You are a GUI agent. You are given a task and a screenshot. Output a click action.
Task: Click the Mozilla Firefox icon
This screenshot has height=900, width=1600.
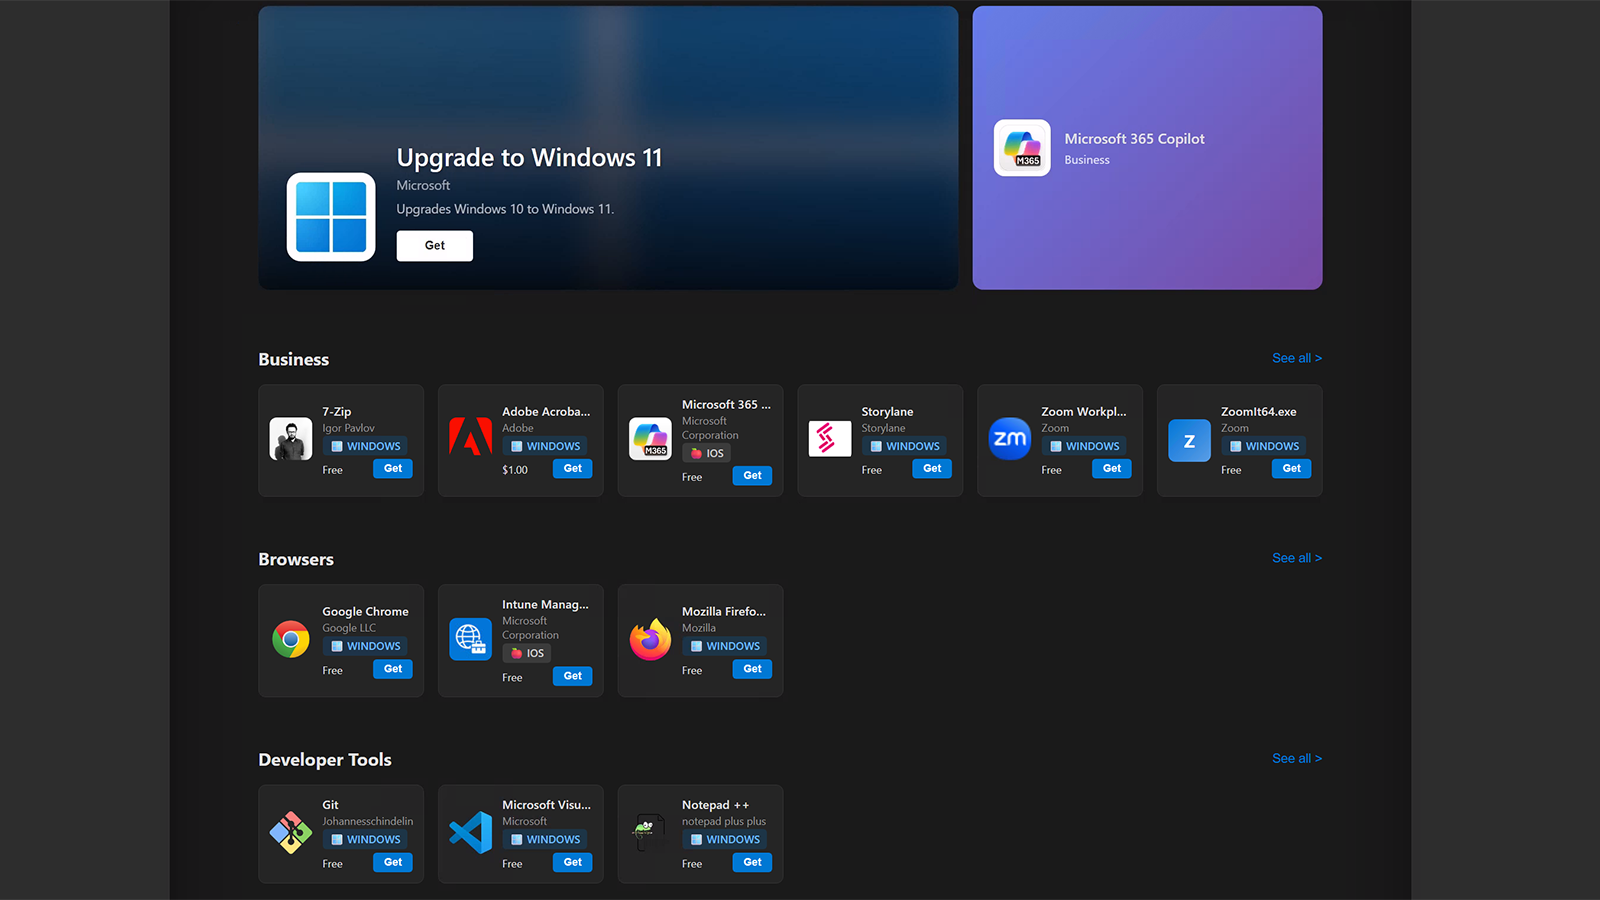pyautogui.click(x=650, y=639)
